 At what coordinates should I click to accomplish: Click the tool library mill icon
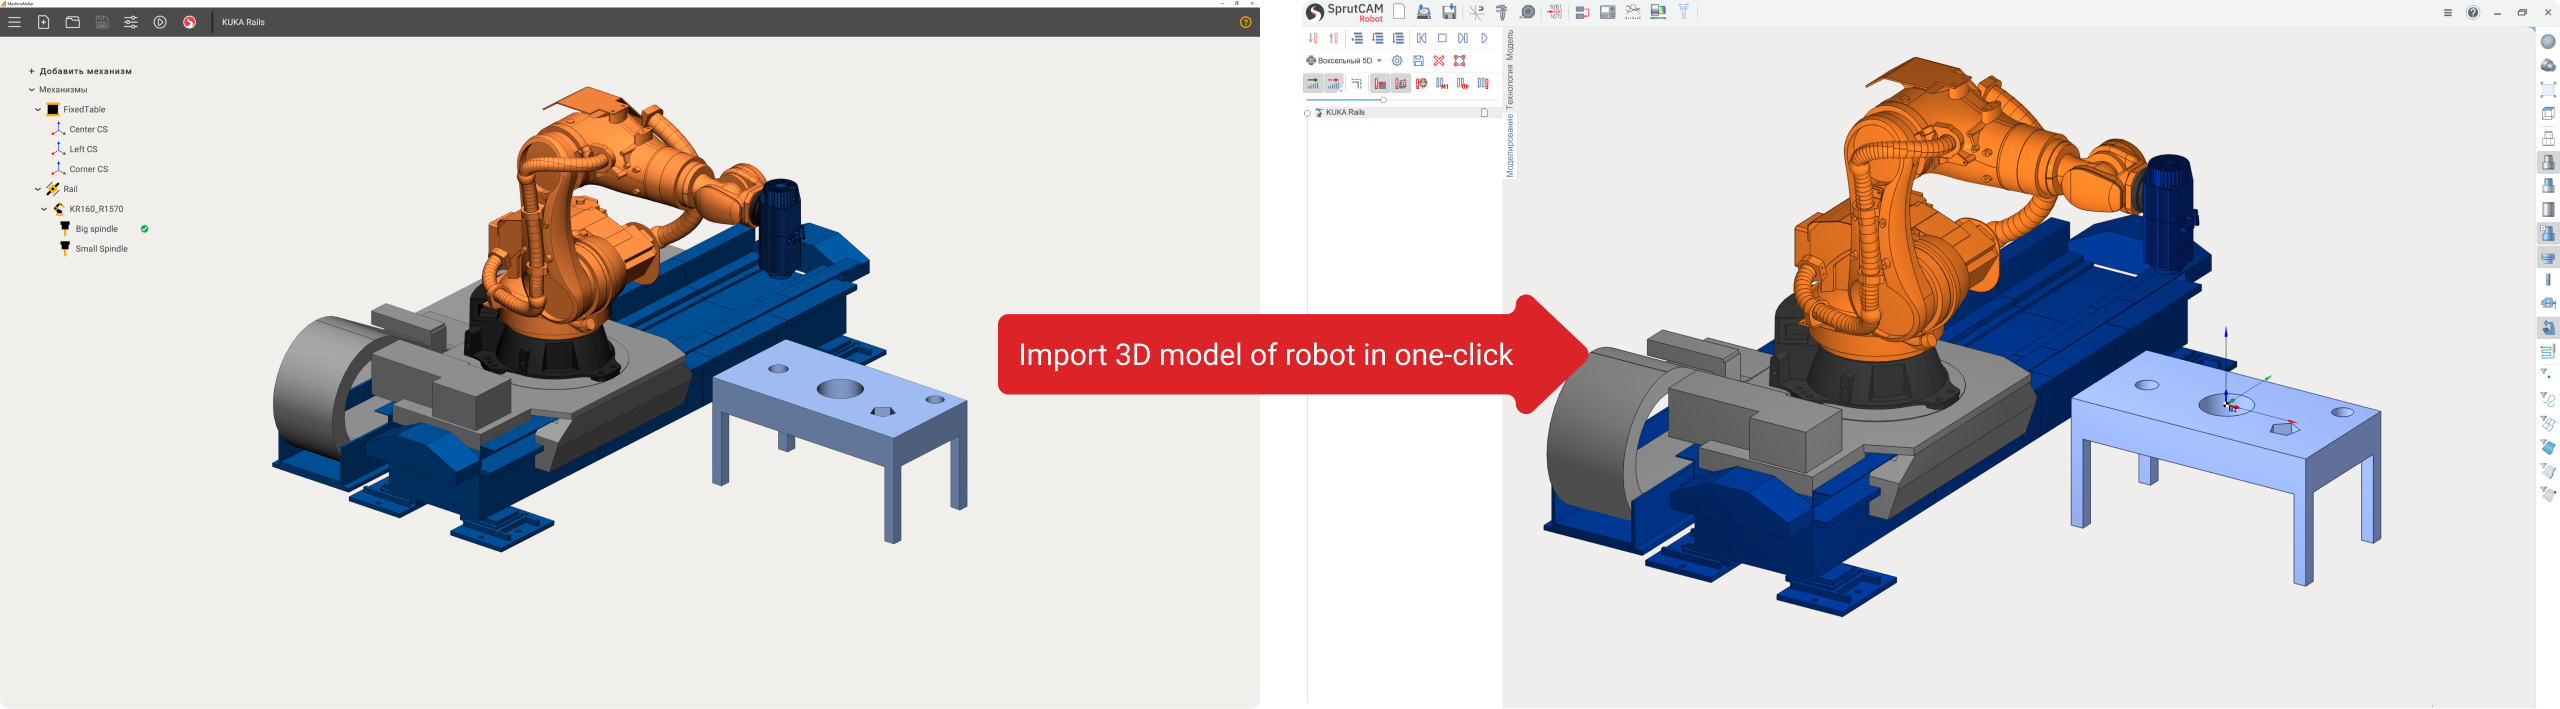pos(1684,12)
